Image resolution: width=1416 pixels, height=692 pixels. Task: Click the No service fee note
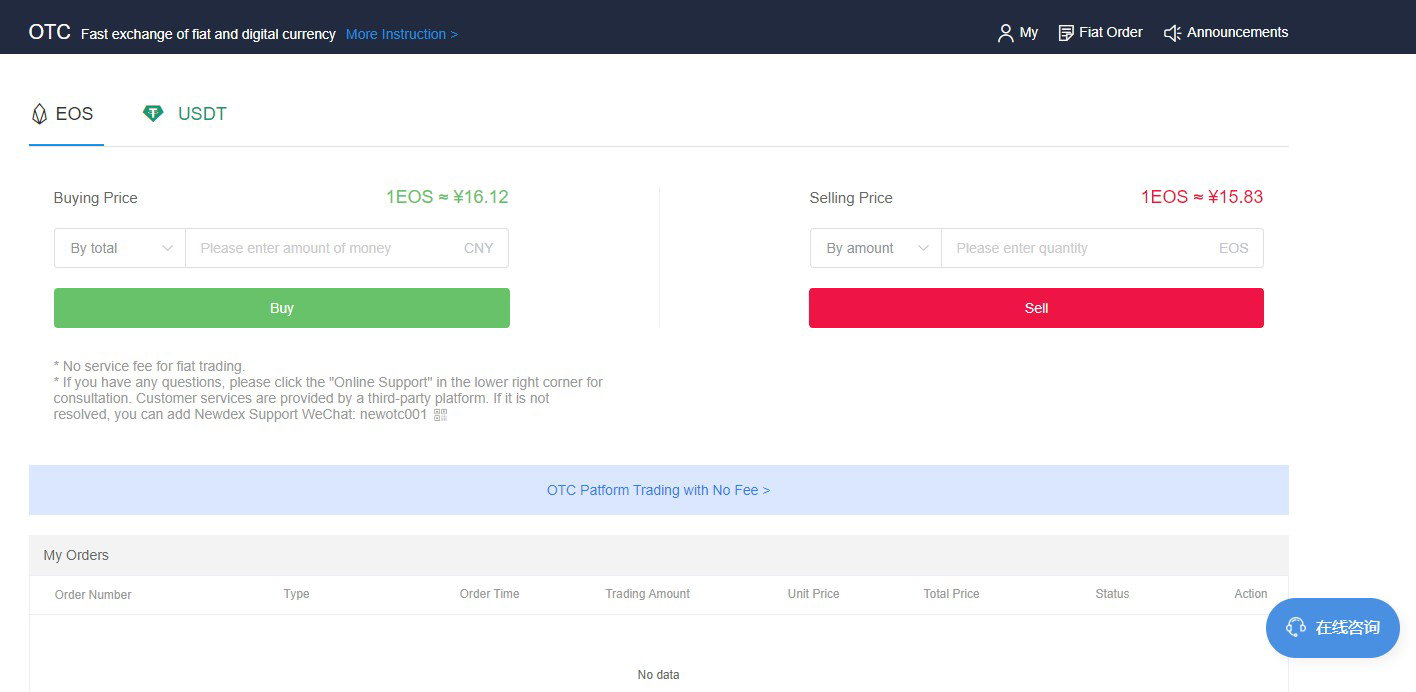149,366
